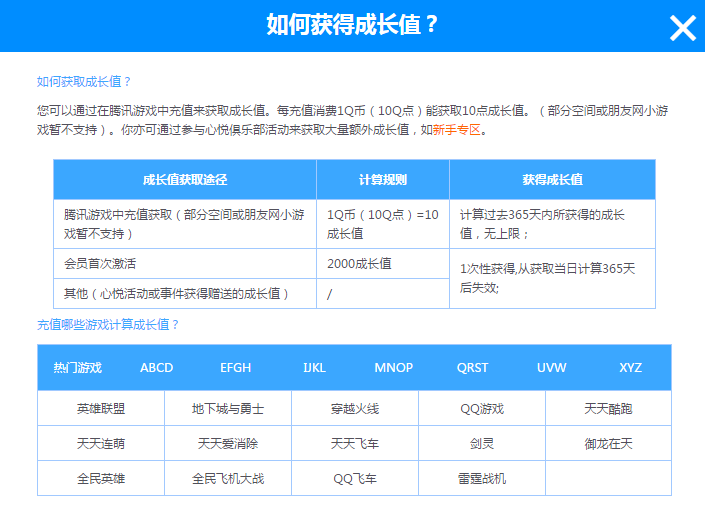Click the 2000成长值 table cell
The image size is (705, 508).
point(383,263)
